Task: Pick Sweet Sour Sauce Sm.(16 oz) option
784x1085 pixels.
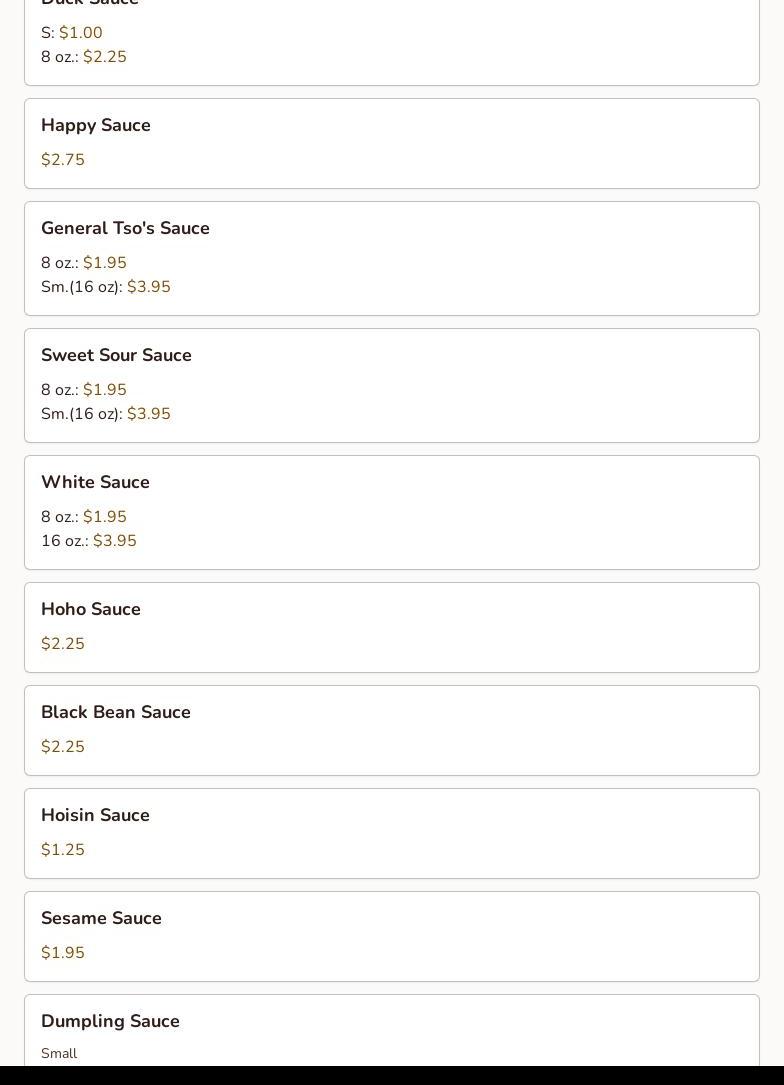Action: pos(106,414)
